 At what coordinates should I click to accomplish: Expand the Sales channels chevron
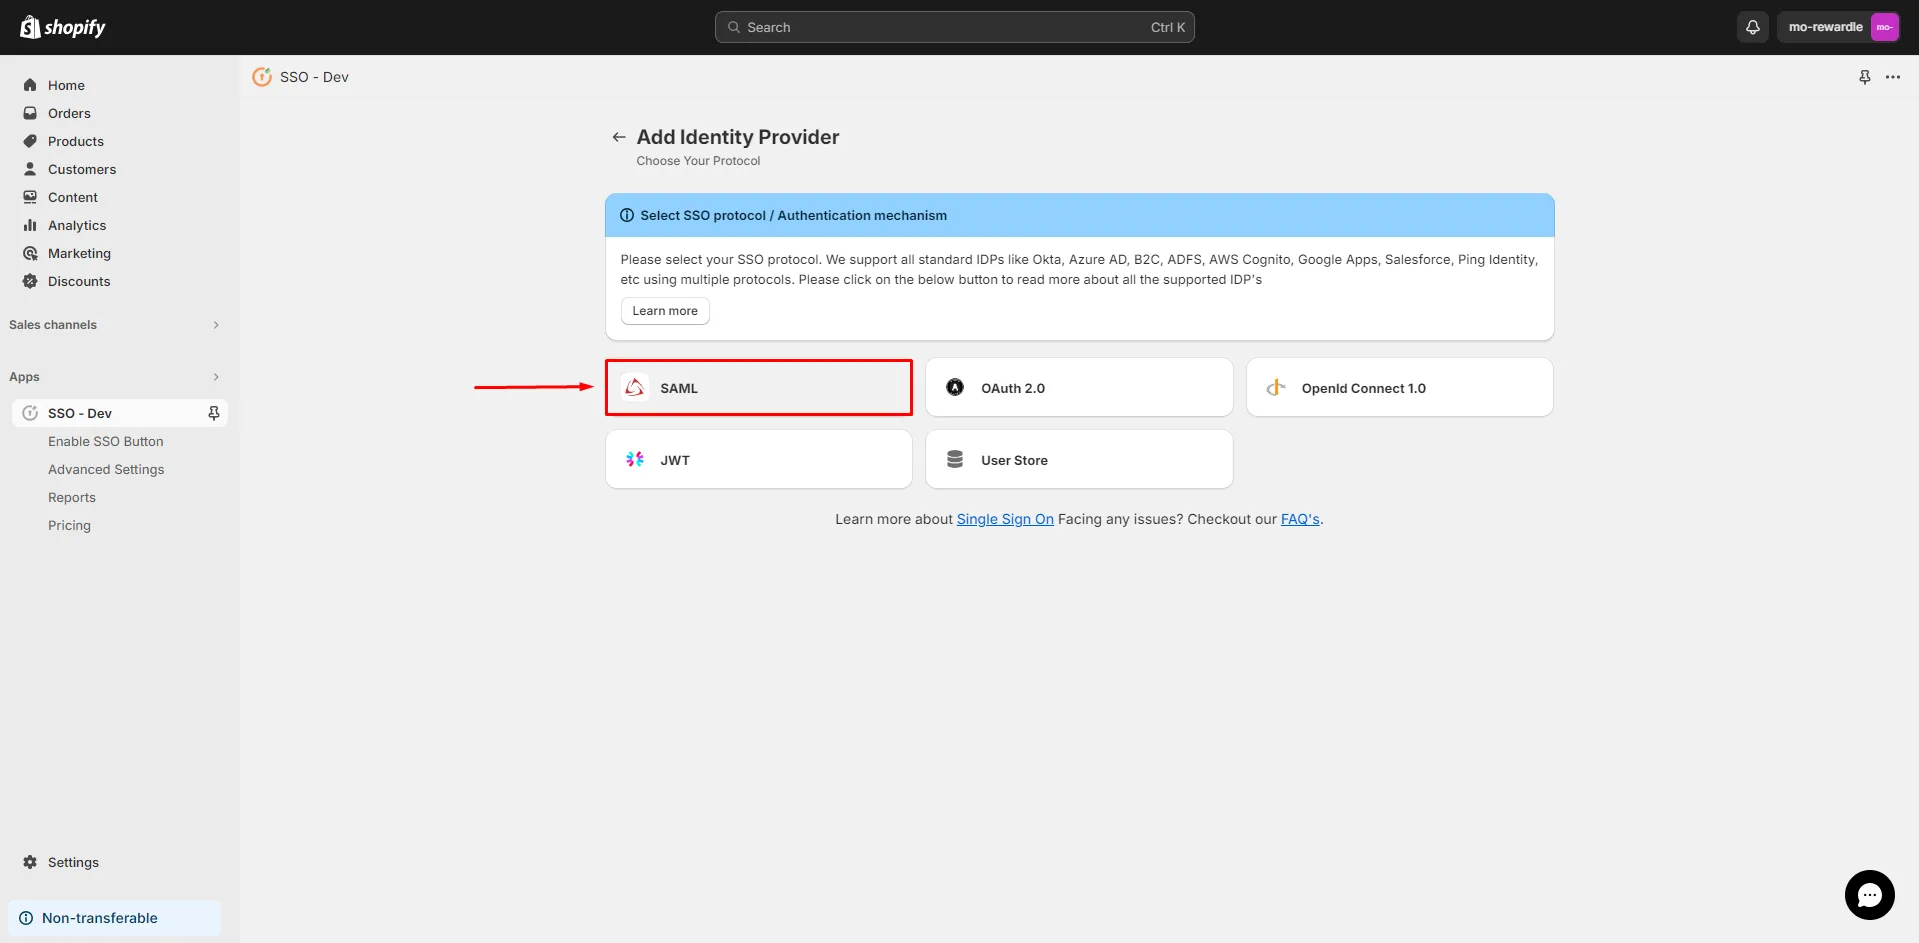[x=216, y=325]
